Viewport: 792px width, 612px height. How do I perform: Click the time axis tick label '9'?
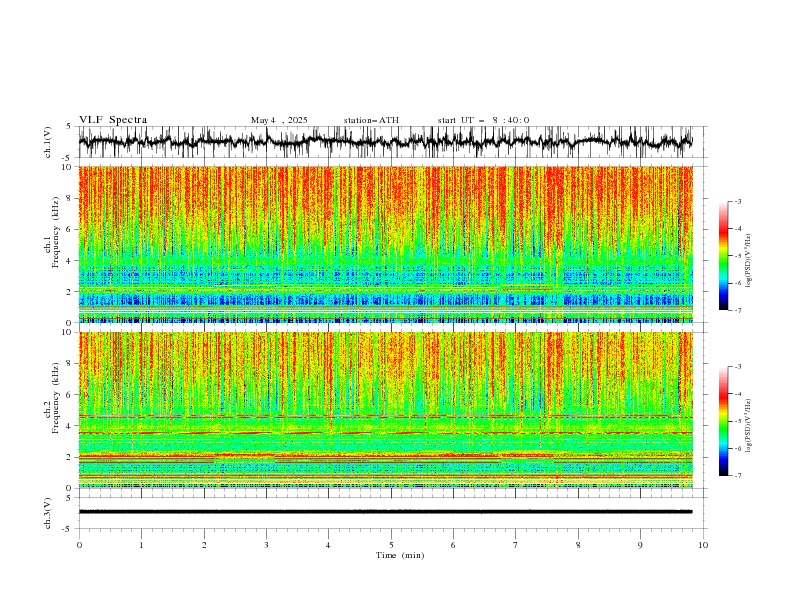[640, 545]
